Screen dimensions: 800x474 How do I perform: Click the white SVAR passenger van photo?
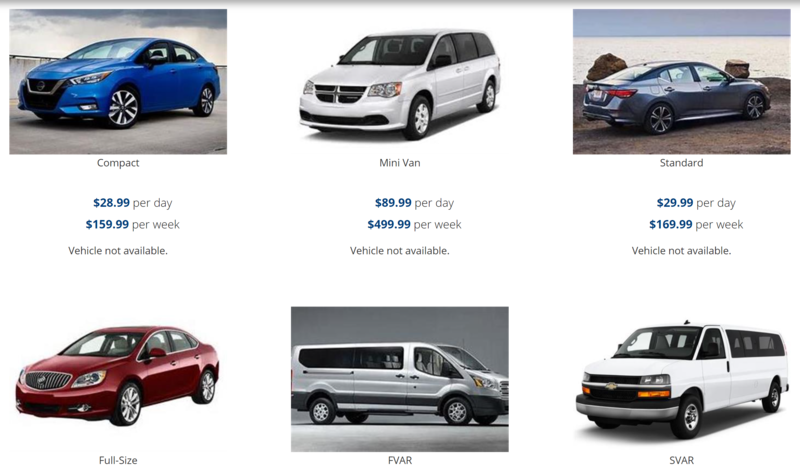(x=681, y=379)
